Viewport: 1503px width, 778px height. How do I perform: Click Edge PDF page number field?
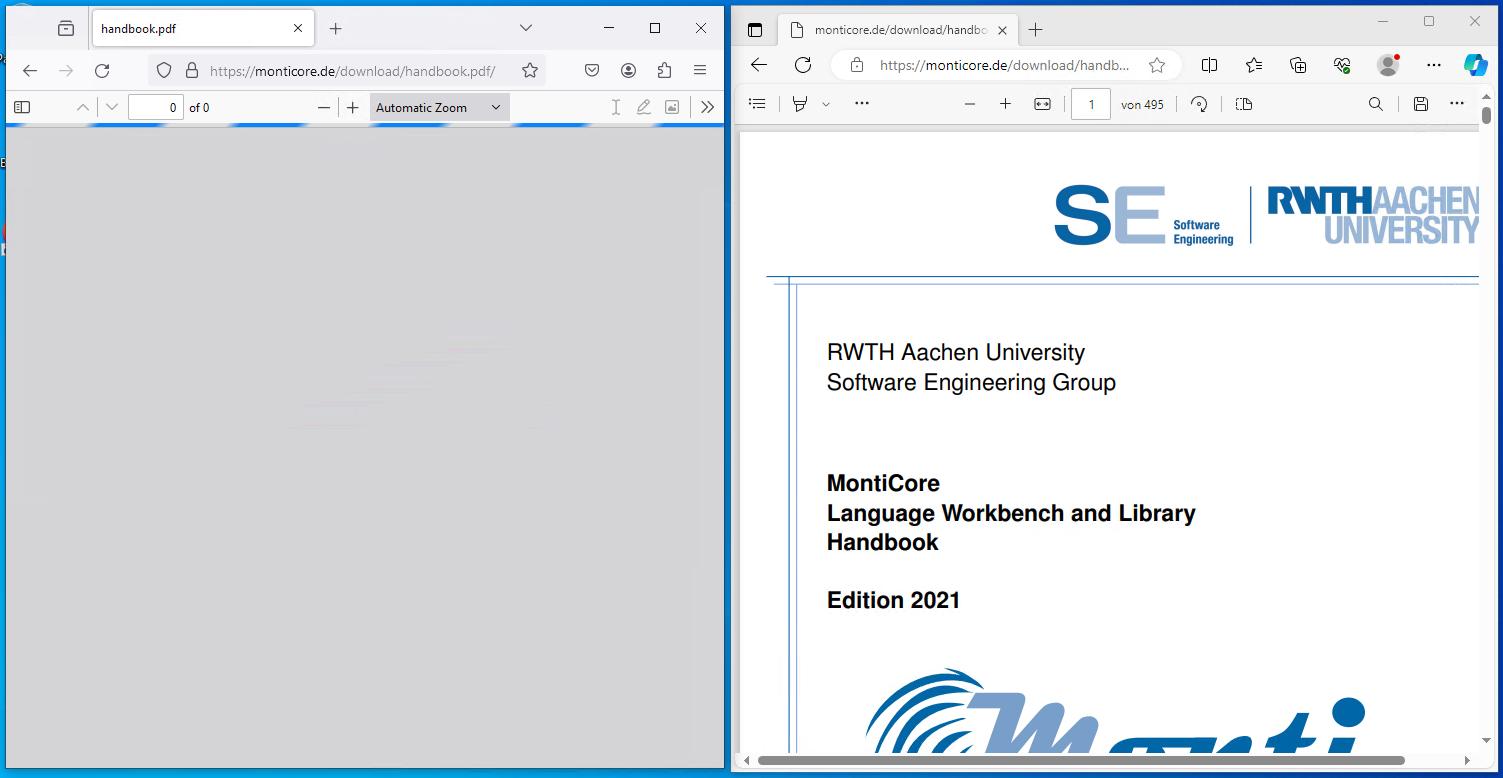[x=1091, y=104]
